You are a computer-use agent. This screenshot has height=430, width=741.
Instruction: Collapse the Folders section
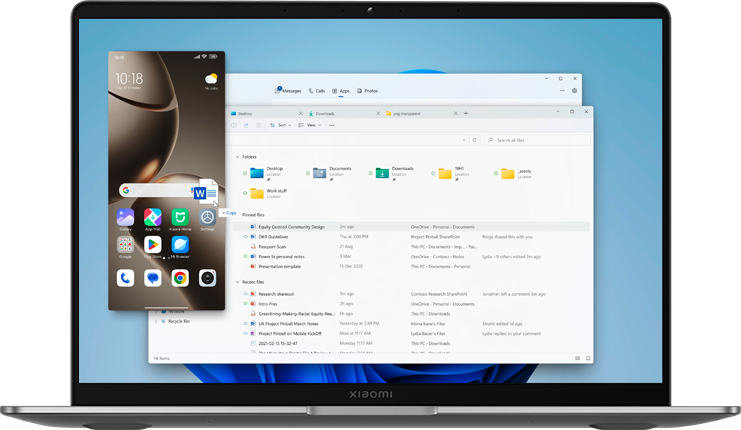(237, 157)
